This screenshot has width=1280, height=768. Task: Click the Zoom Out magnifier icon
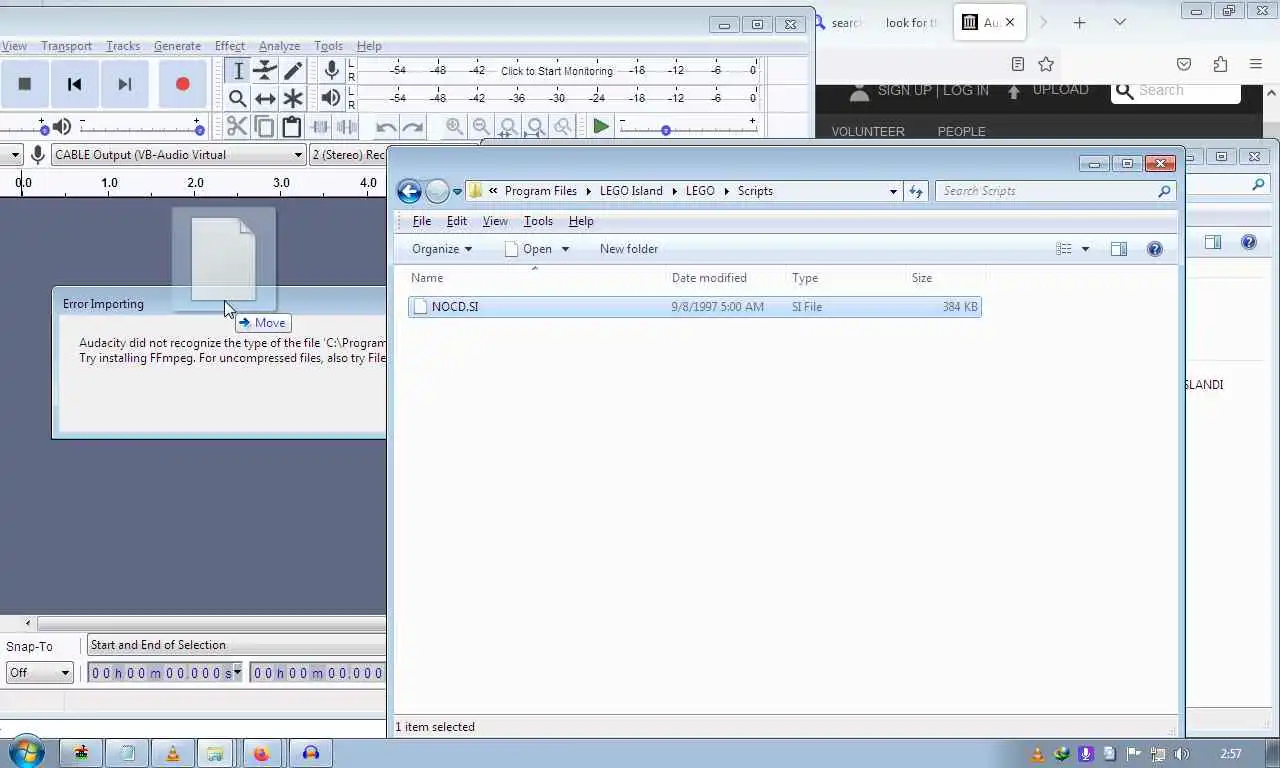coord(481,126)
